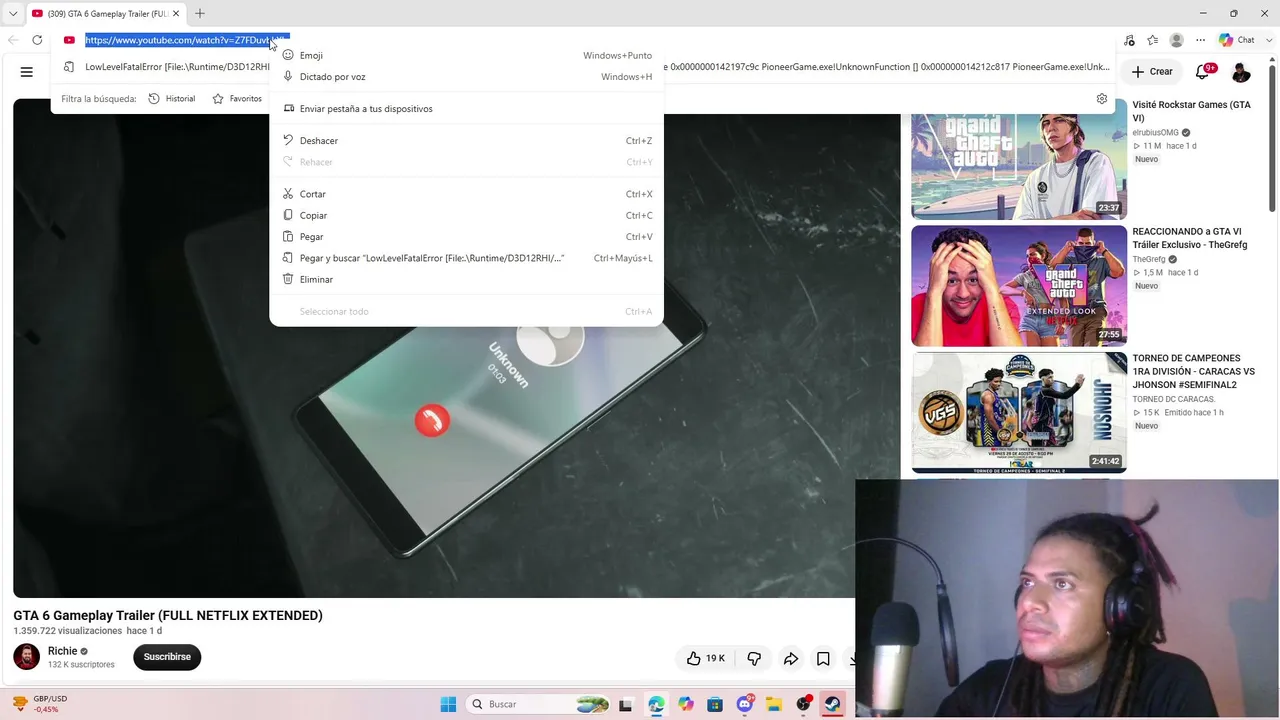Open Richie channel avatar
The height and width of the screenshot is (720, 1280).
(x=27, y=657)
